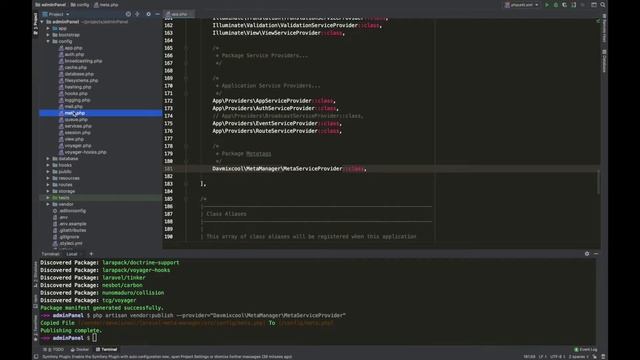Image resolution: width=640 pixels, height=360 pixels.
Task: Select logging.php in the project tree
Action: coord(75,100)
